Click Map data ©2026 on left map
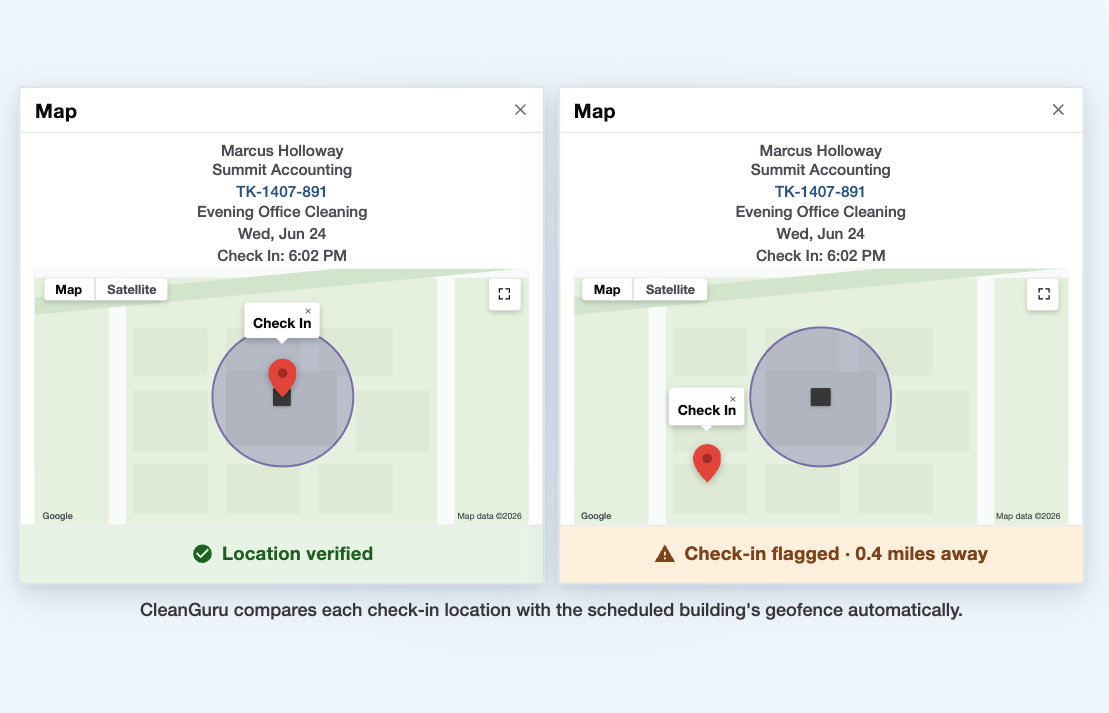1109x713 pixels. [489, 516]
